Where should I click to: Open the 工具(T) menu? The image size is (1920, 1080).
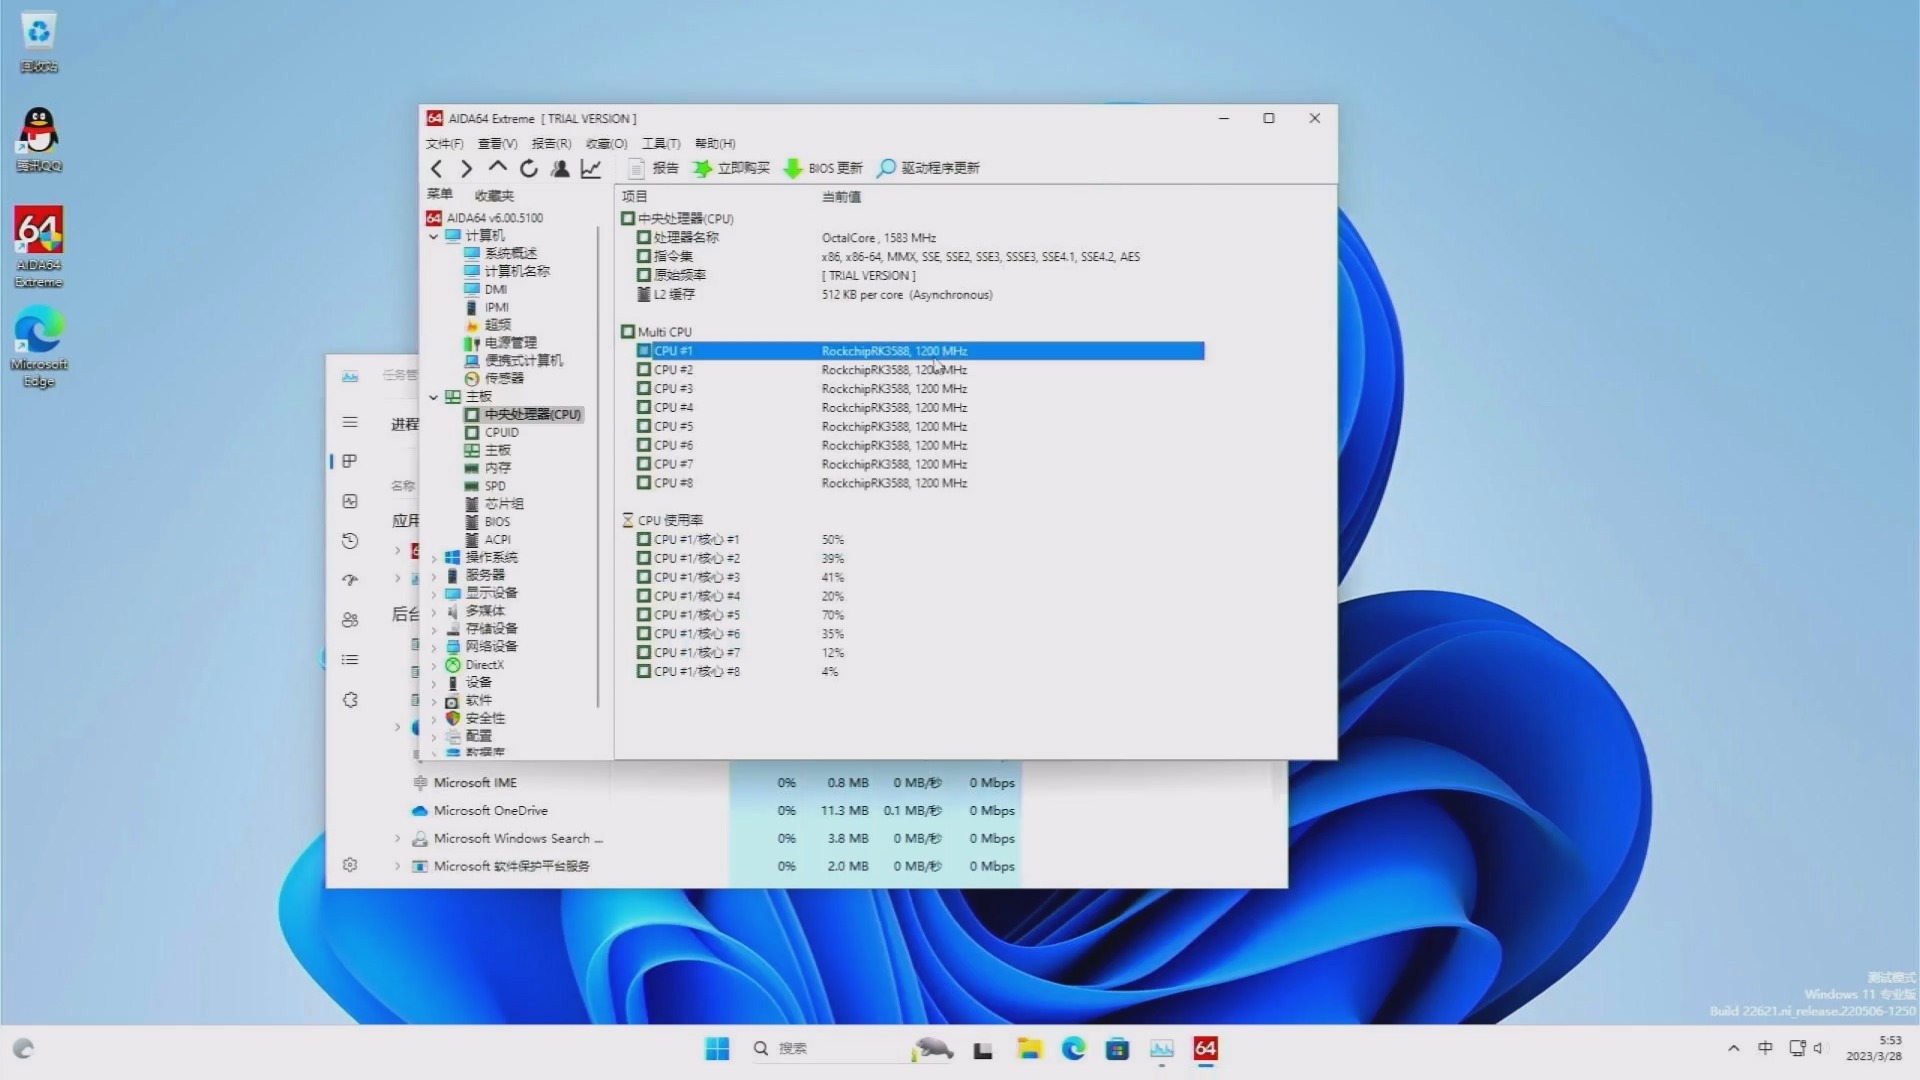[661, 143]
